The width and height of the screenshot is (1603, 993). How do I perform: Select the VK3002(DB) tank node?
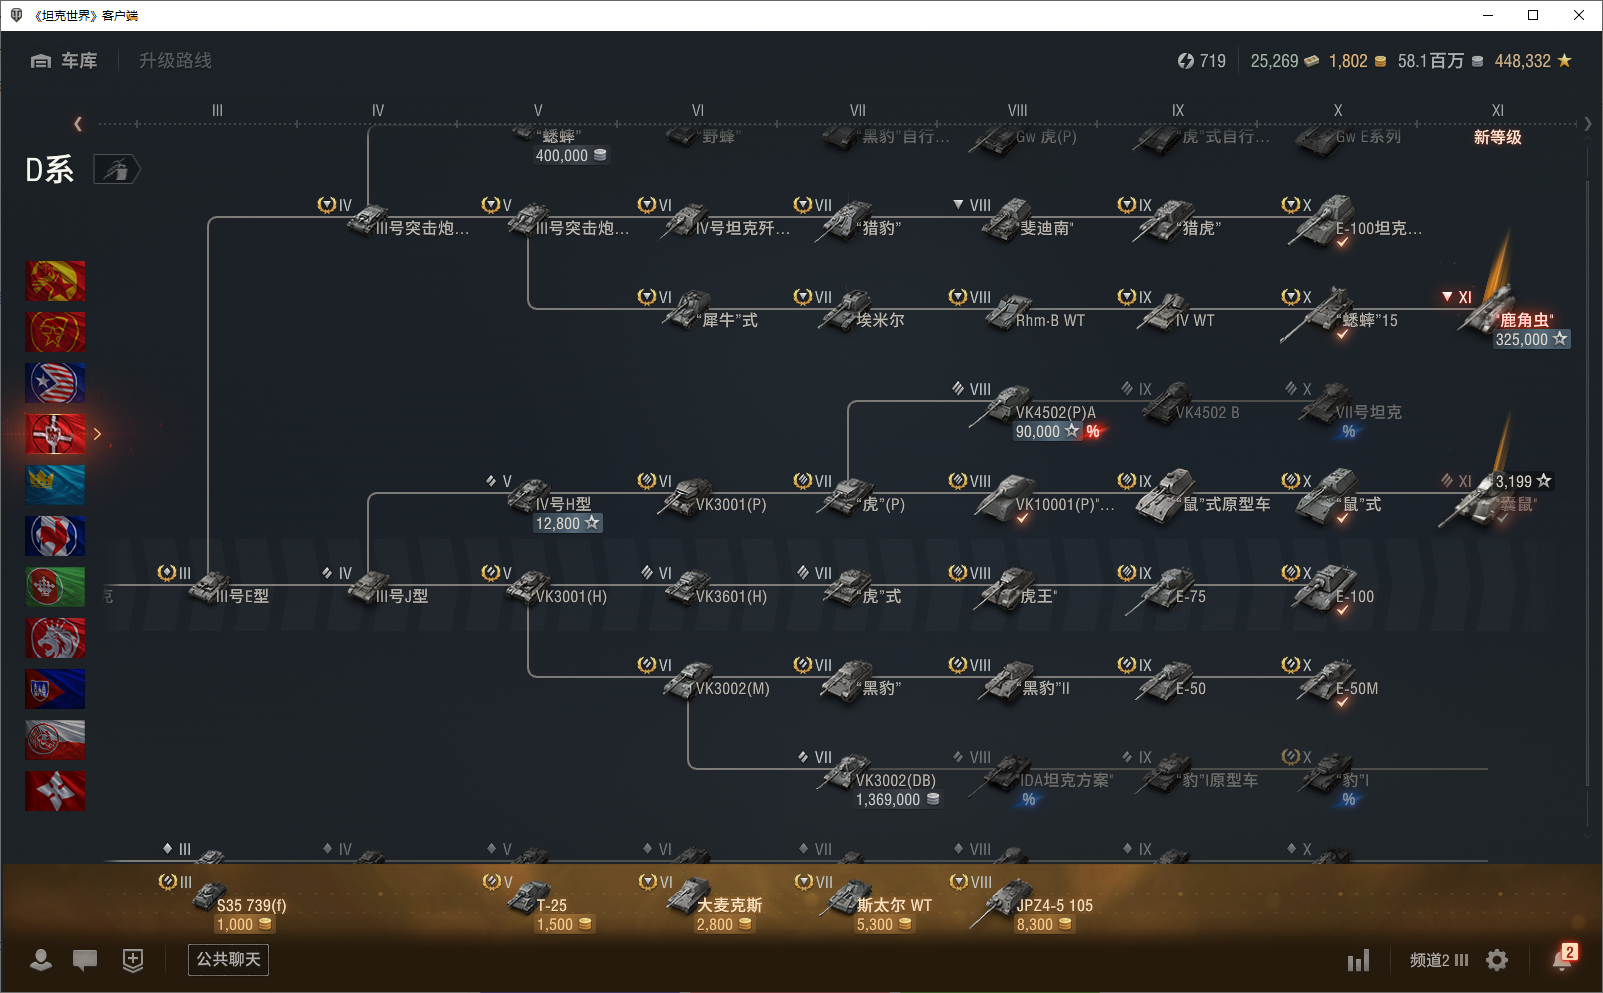868,780
